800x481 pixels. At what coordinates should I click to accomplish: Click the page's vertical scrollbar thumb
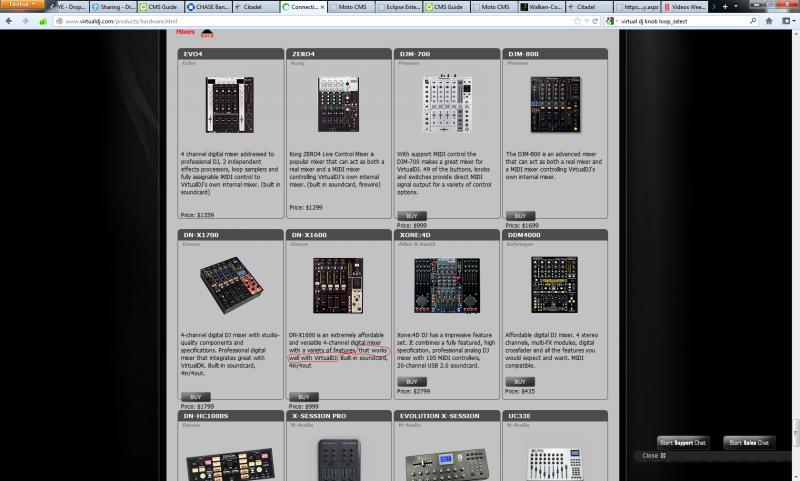(796, 432)
